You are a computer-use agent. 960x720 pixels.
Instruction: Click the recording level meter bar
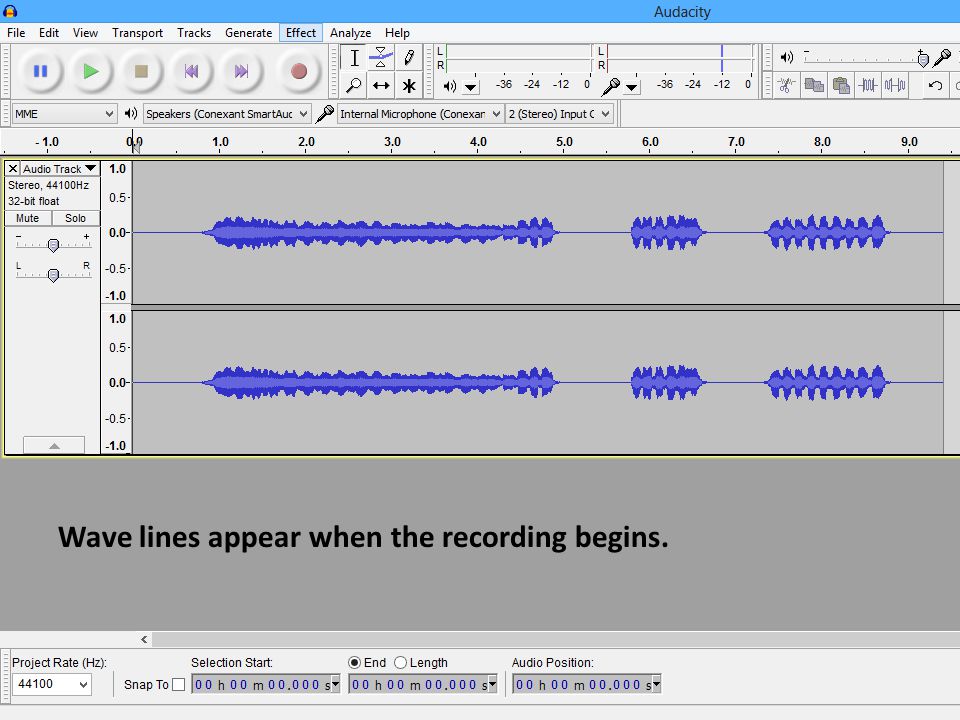point(680,58)
